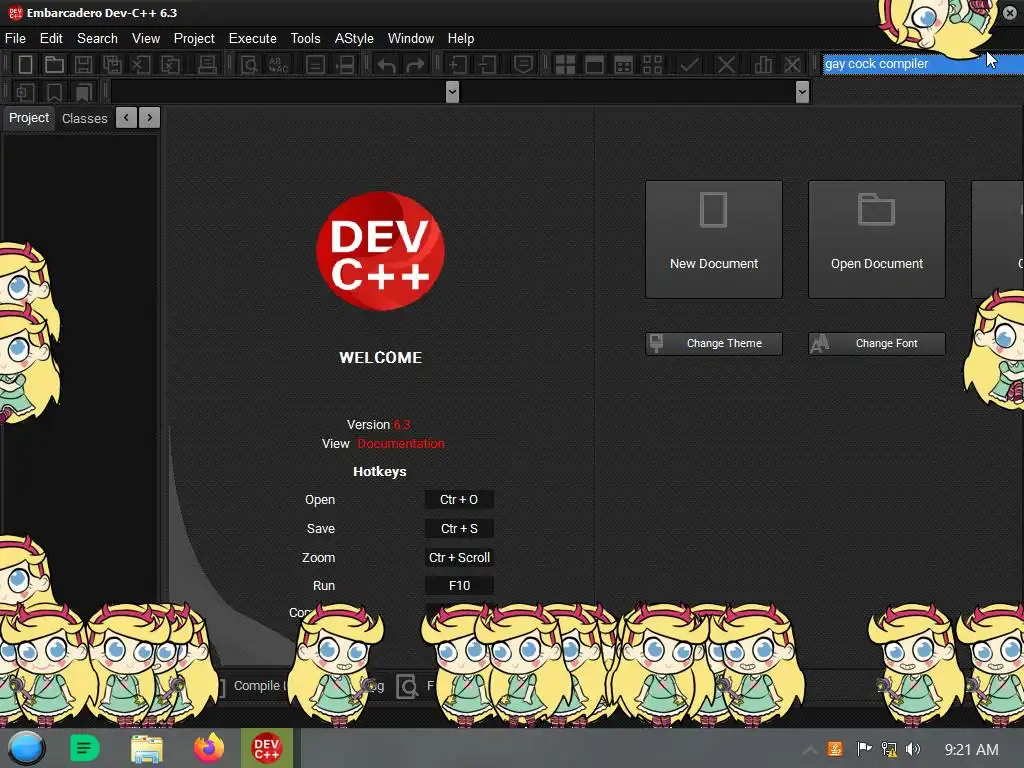This screenshot has width=1024, height=768.
Task: Open the Help menu
Action: [x=460, y=39]
